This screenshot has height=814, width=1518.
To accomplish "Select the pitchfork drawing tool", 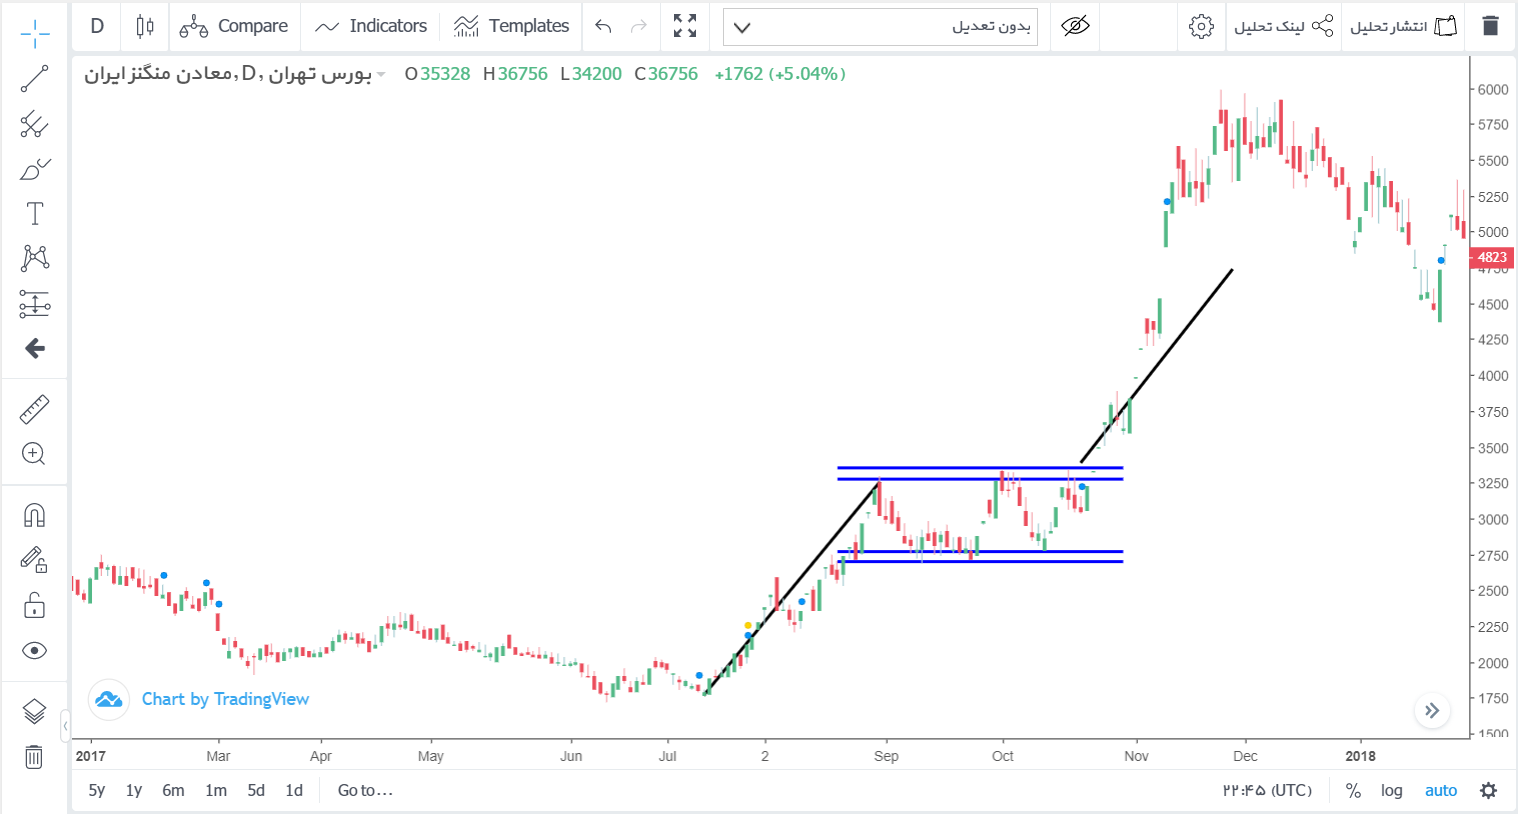I will 34,124.
